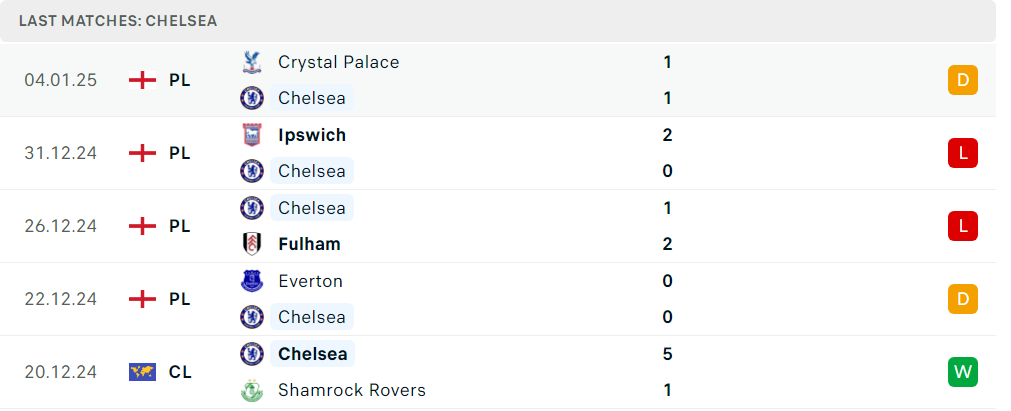Click the orange D badge for the Crystal Palace match
The width and height of the screenshot is (1011, 411).
tap(963, 80)
